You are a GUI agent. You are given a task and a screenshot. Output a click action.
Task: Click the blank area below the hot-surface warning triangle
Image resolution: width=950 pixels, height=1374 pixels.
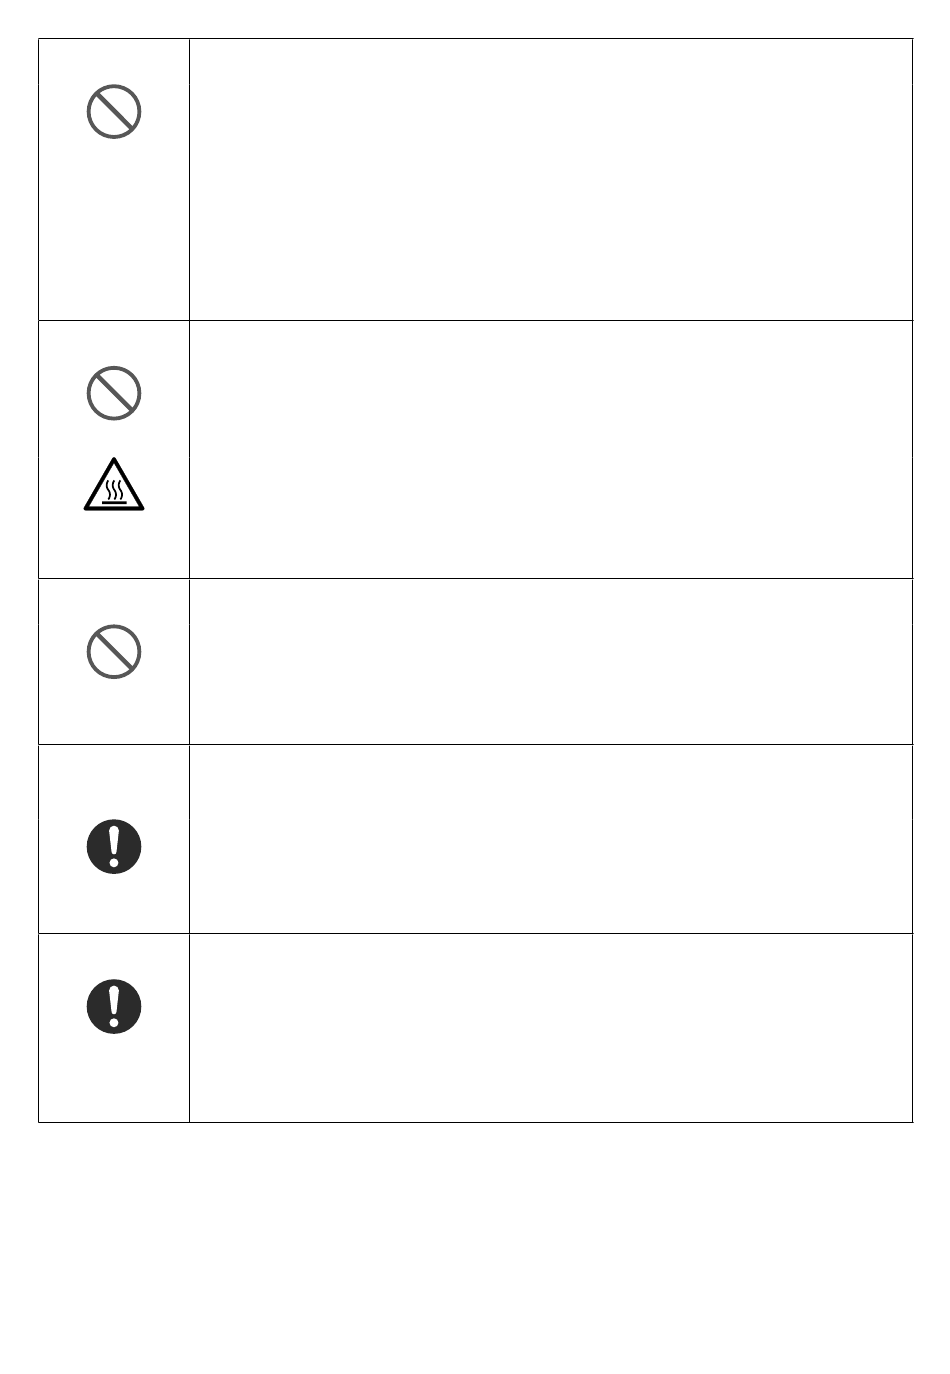pyautogui.click(x=114, y=545)
